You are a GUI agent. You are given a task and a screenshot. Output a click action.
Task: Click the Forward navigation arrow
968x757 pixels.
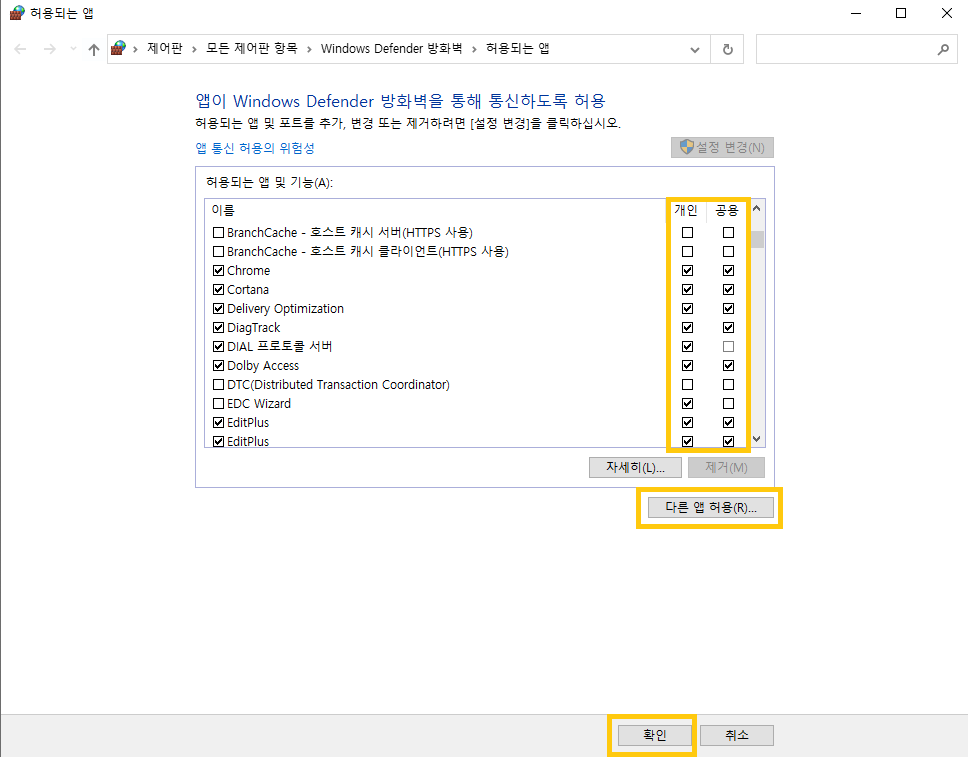[x=50, y=49]
